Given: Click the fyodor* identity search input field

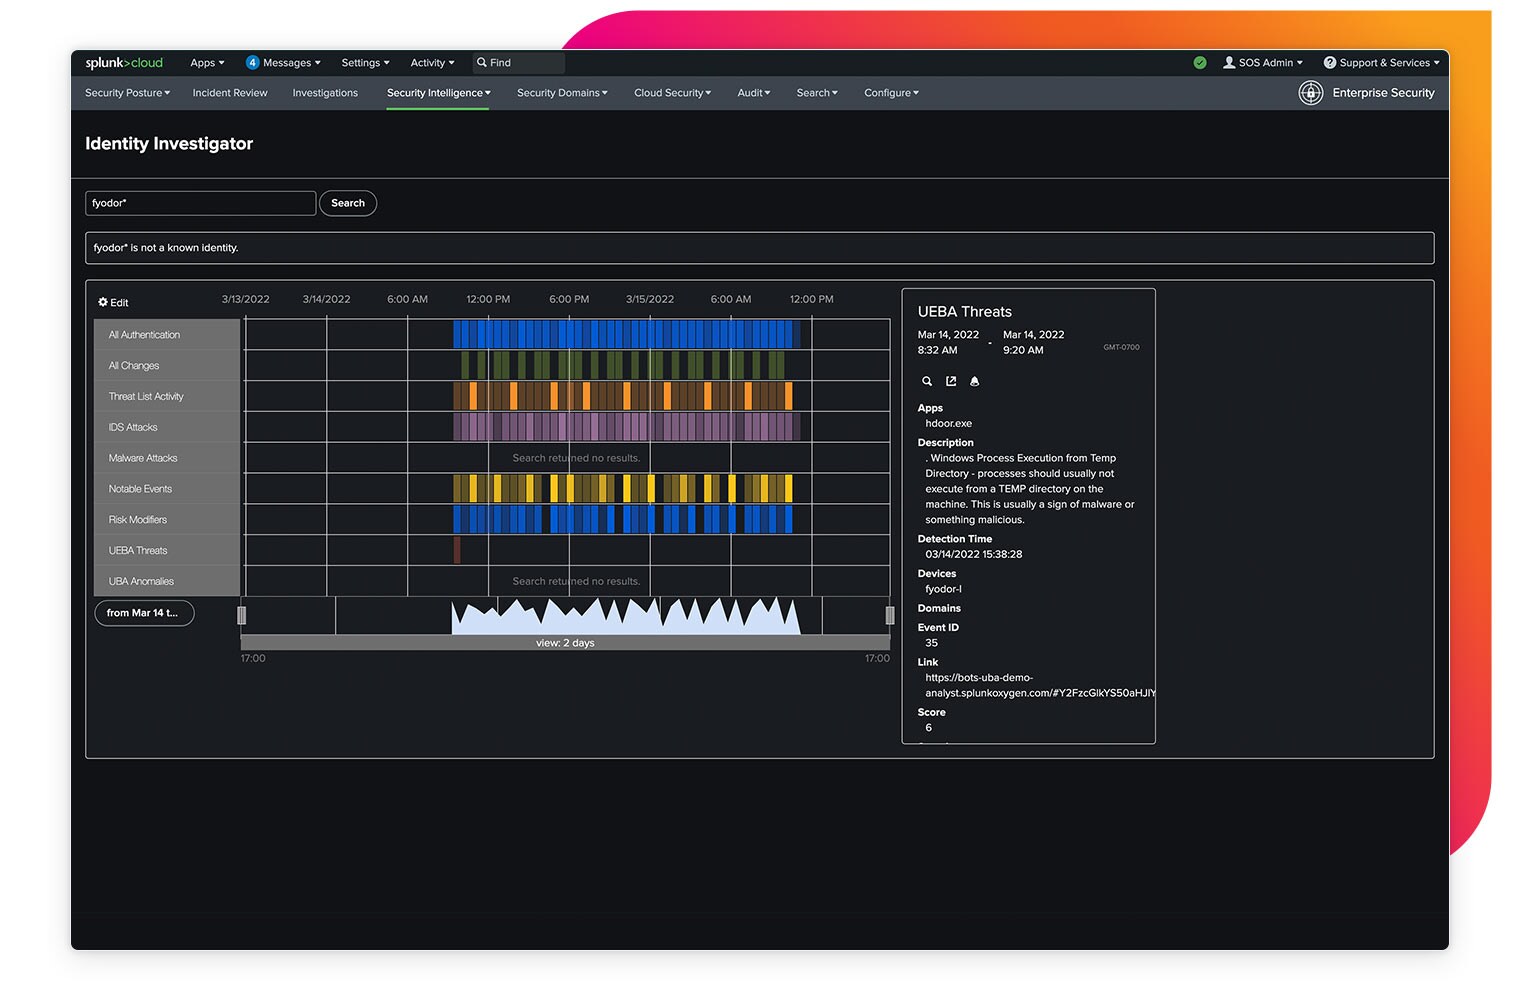Looking at the screenshot, I should coord(200,203).
